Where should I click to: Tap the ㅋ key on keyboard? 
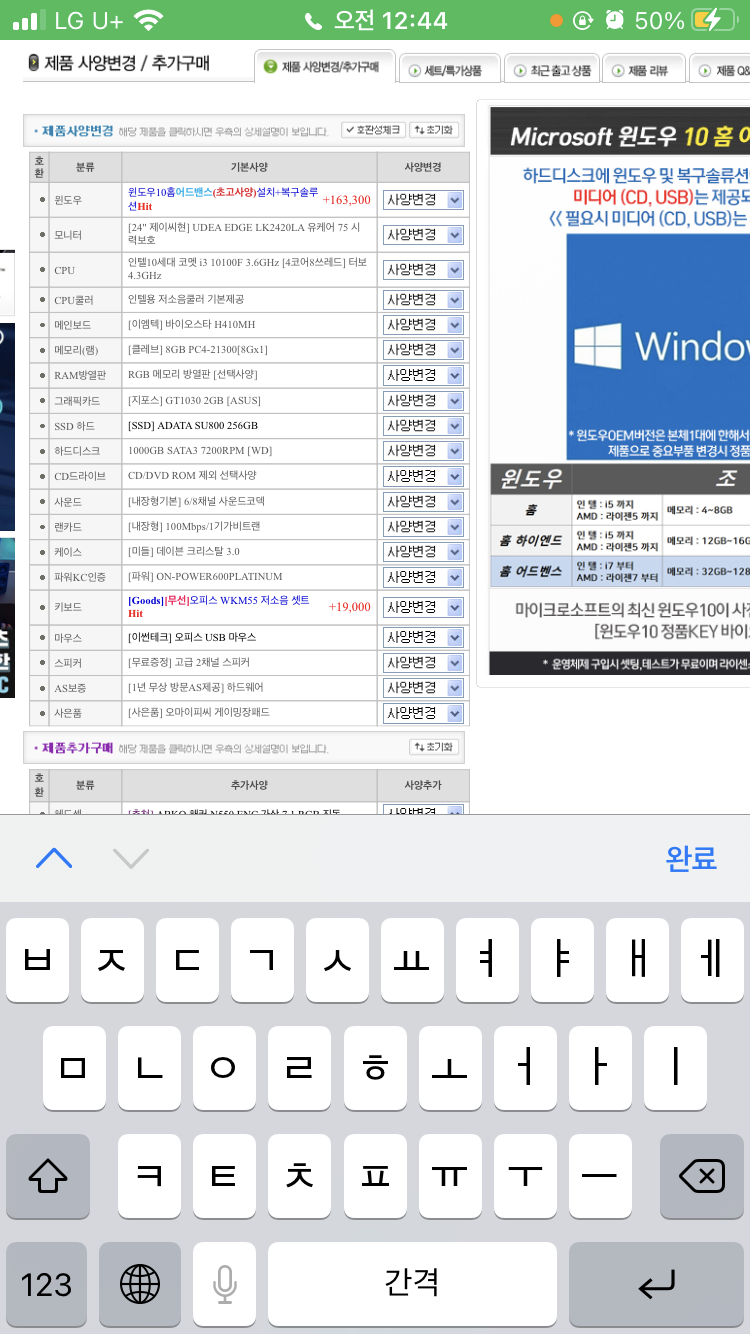pyautogui.click(x=150, y=1176)
